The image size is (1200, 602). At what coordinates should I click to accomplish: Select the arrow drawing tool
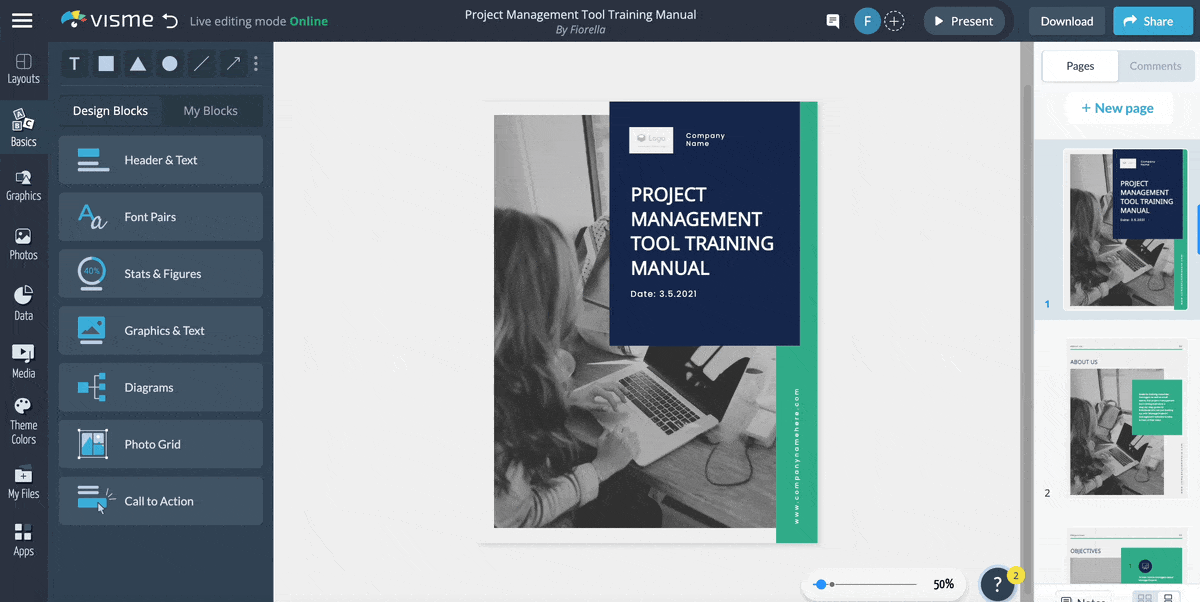(233, 64)
